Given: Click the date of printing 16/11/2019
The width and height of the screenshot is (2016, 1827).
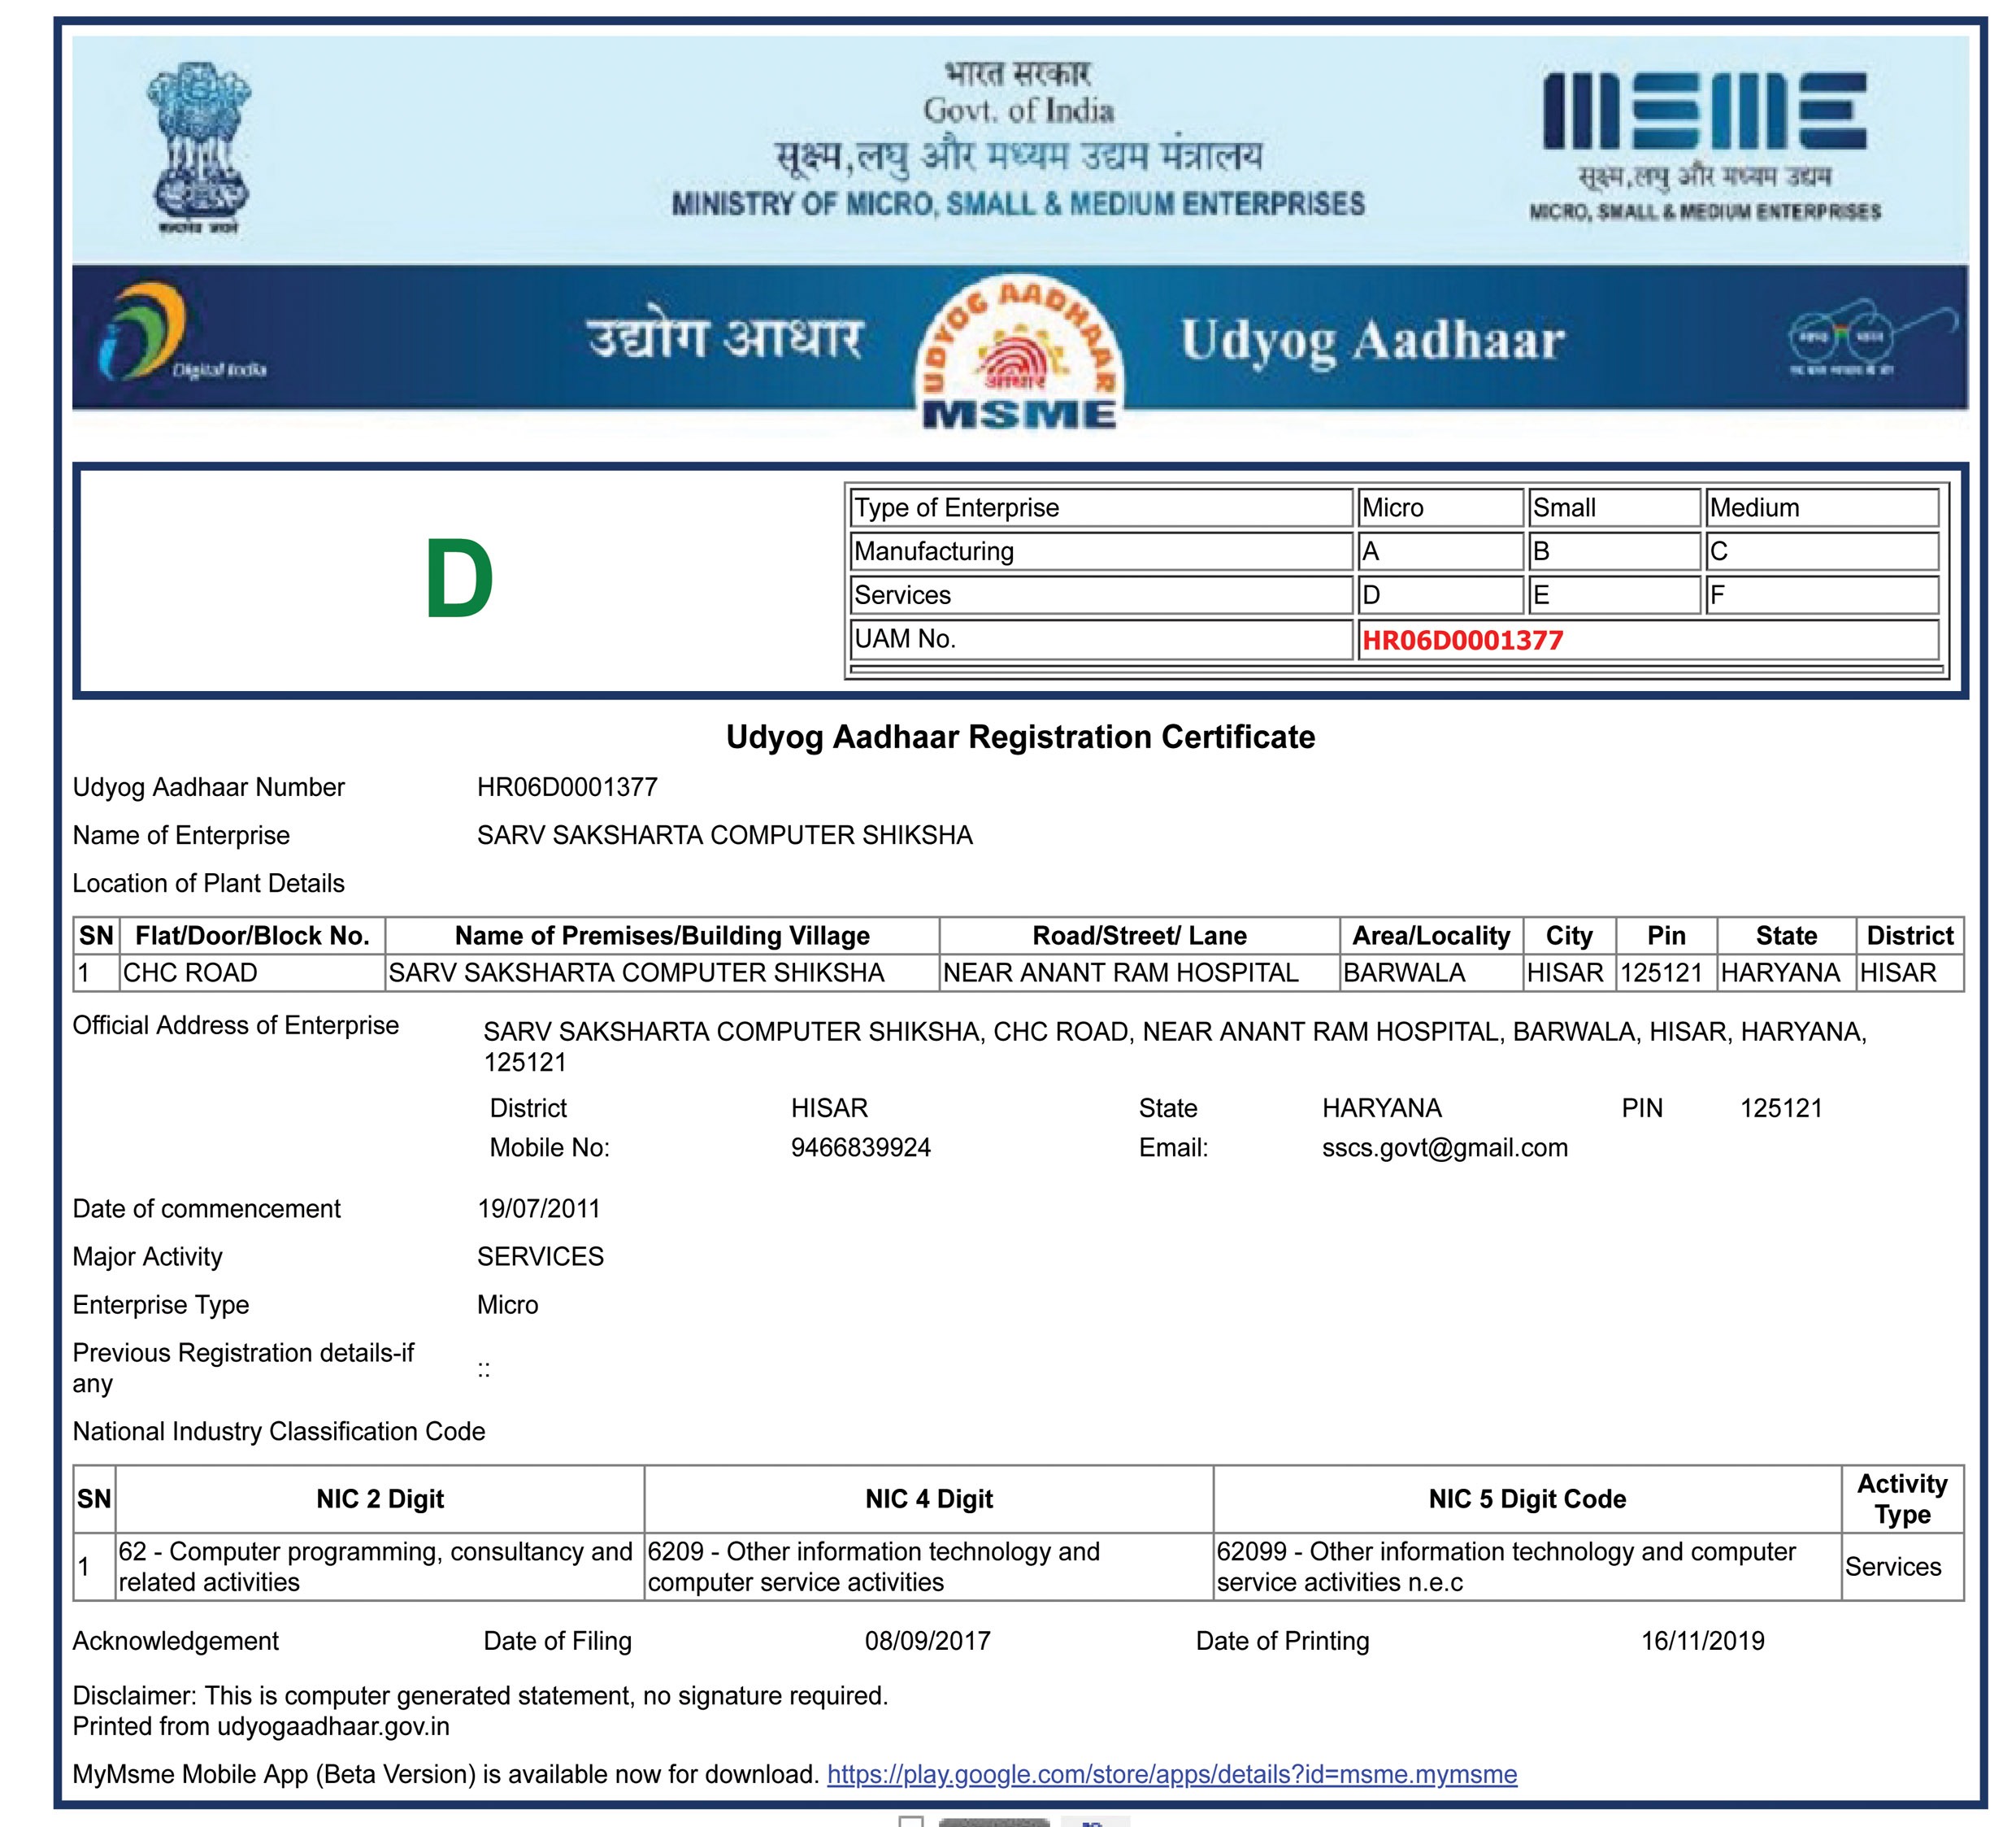Looking at the screenshot, I should (1702, 1640).
